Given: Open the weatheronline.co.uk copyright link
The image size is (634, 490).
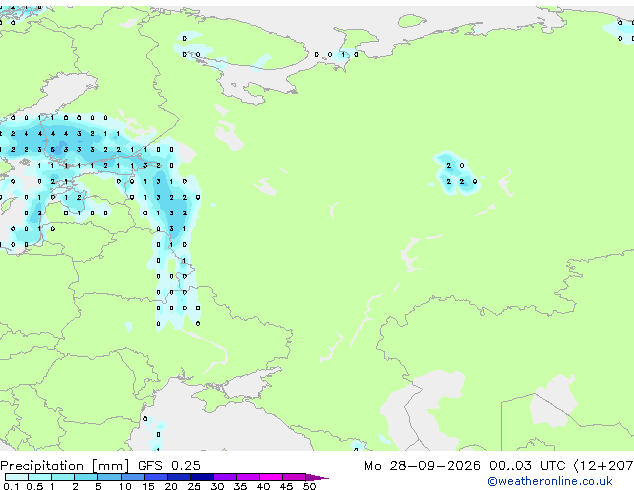Looking at the screenshot, I should coord(550,481).
